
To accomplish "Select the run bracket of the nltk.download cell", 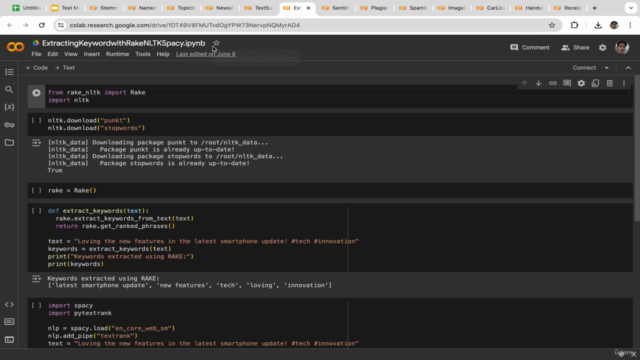I will 36,120.
